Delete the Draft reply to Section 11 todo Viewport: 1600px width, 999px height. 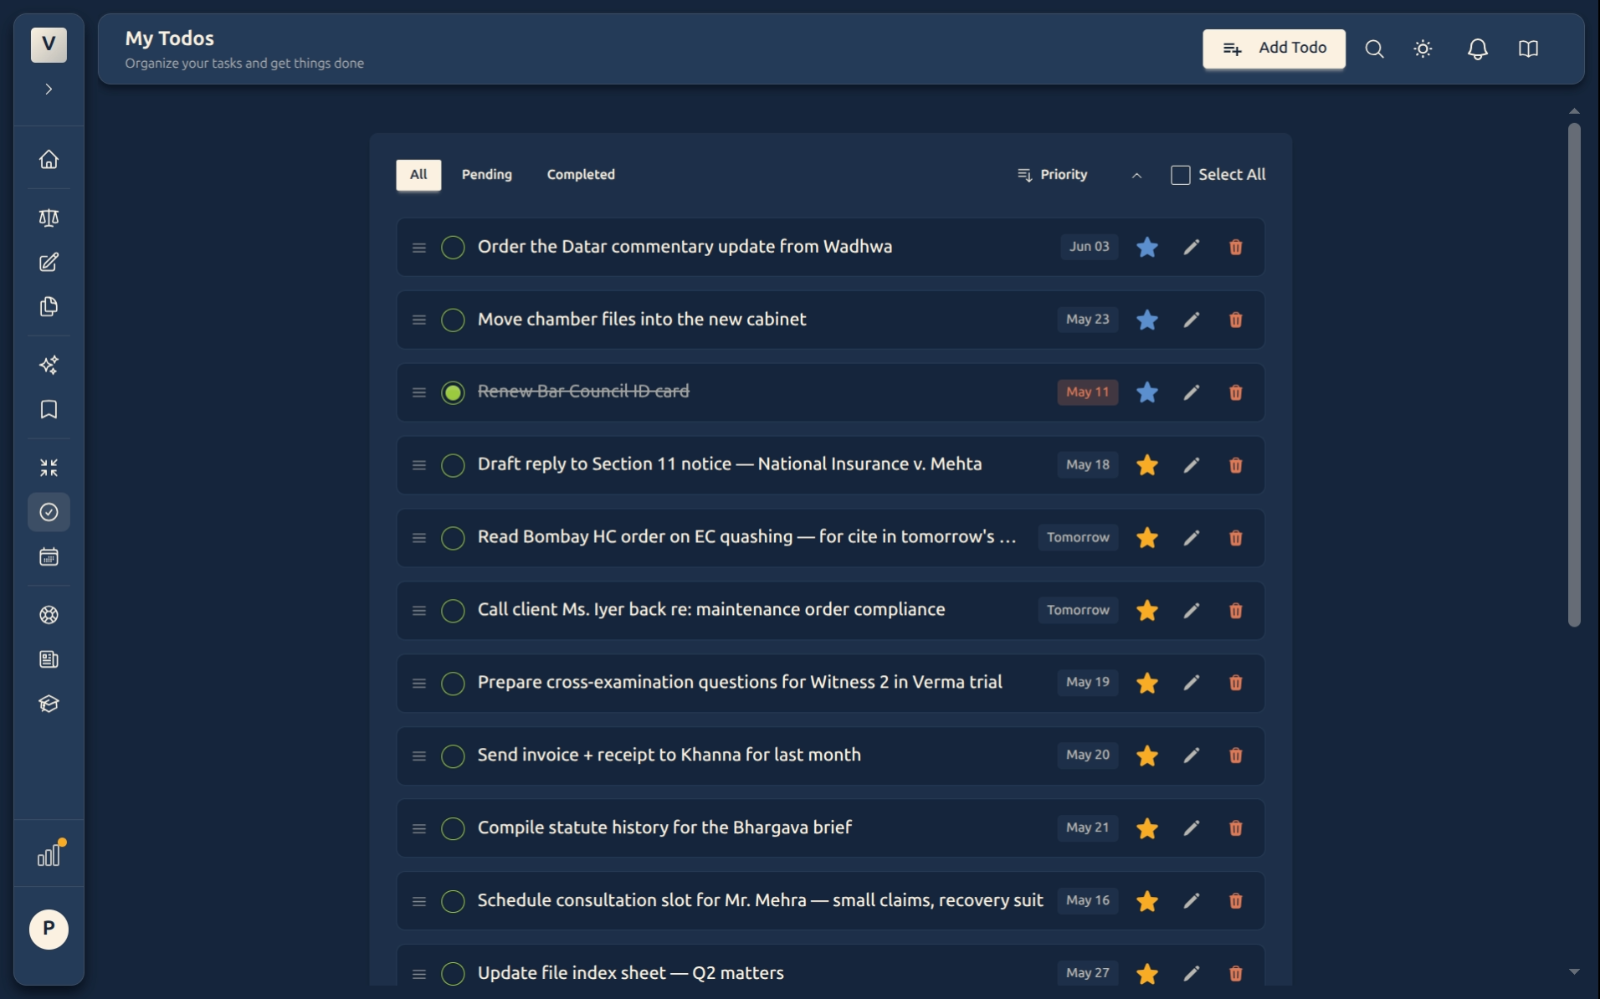pyautogui.click(x=1235, y=465)
